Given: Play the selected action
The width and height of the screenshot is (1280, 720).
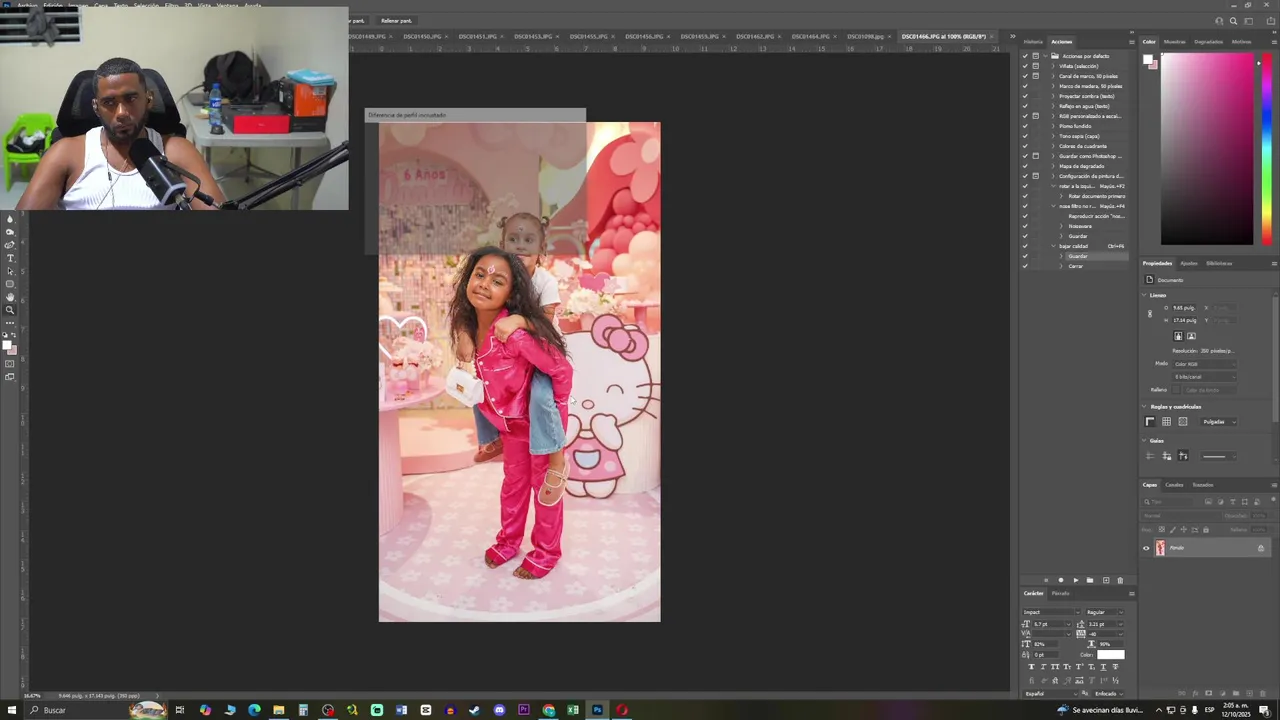Looking at the screenshot, I should (1076, 580).
